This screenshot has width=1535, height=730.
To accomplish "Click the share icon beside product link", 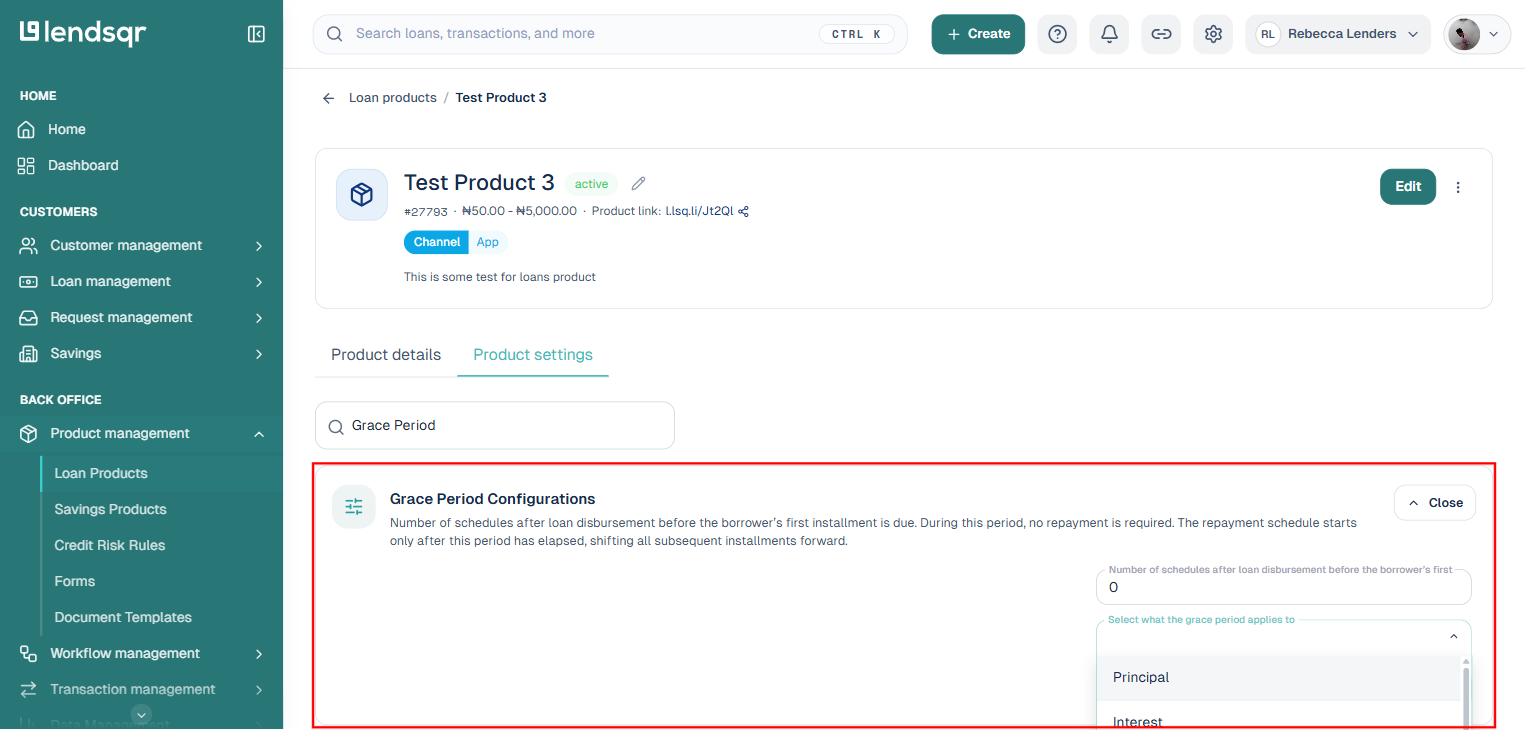I will [743, 211].
